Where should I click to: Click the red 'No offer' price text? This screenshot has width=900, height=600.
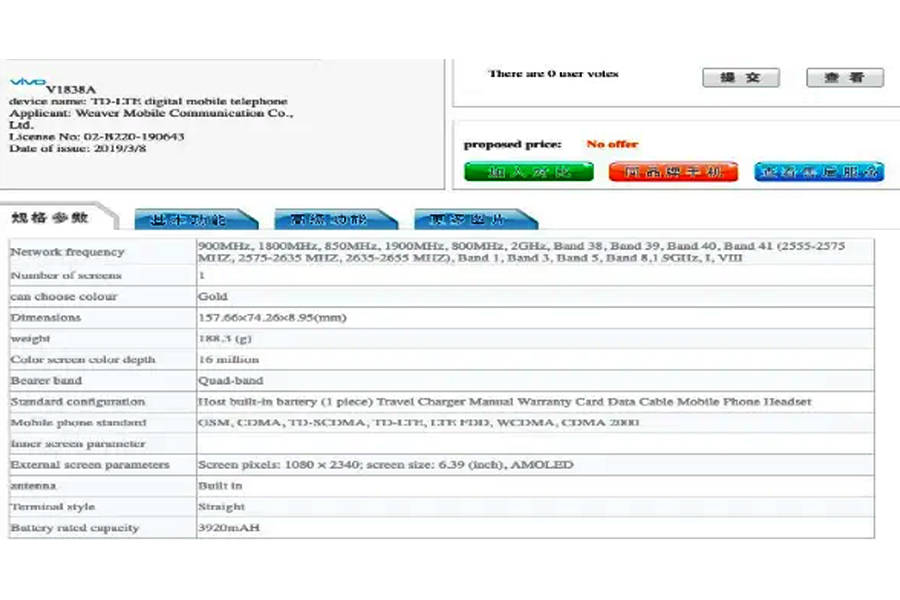tap(612, 144)
